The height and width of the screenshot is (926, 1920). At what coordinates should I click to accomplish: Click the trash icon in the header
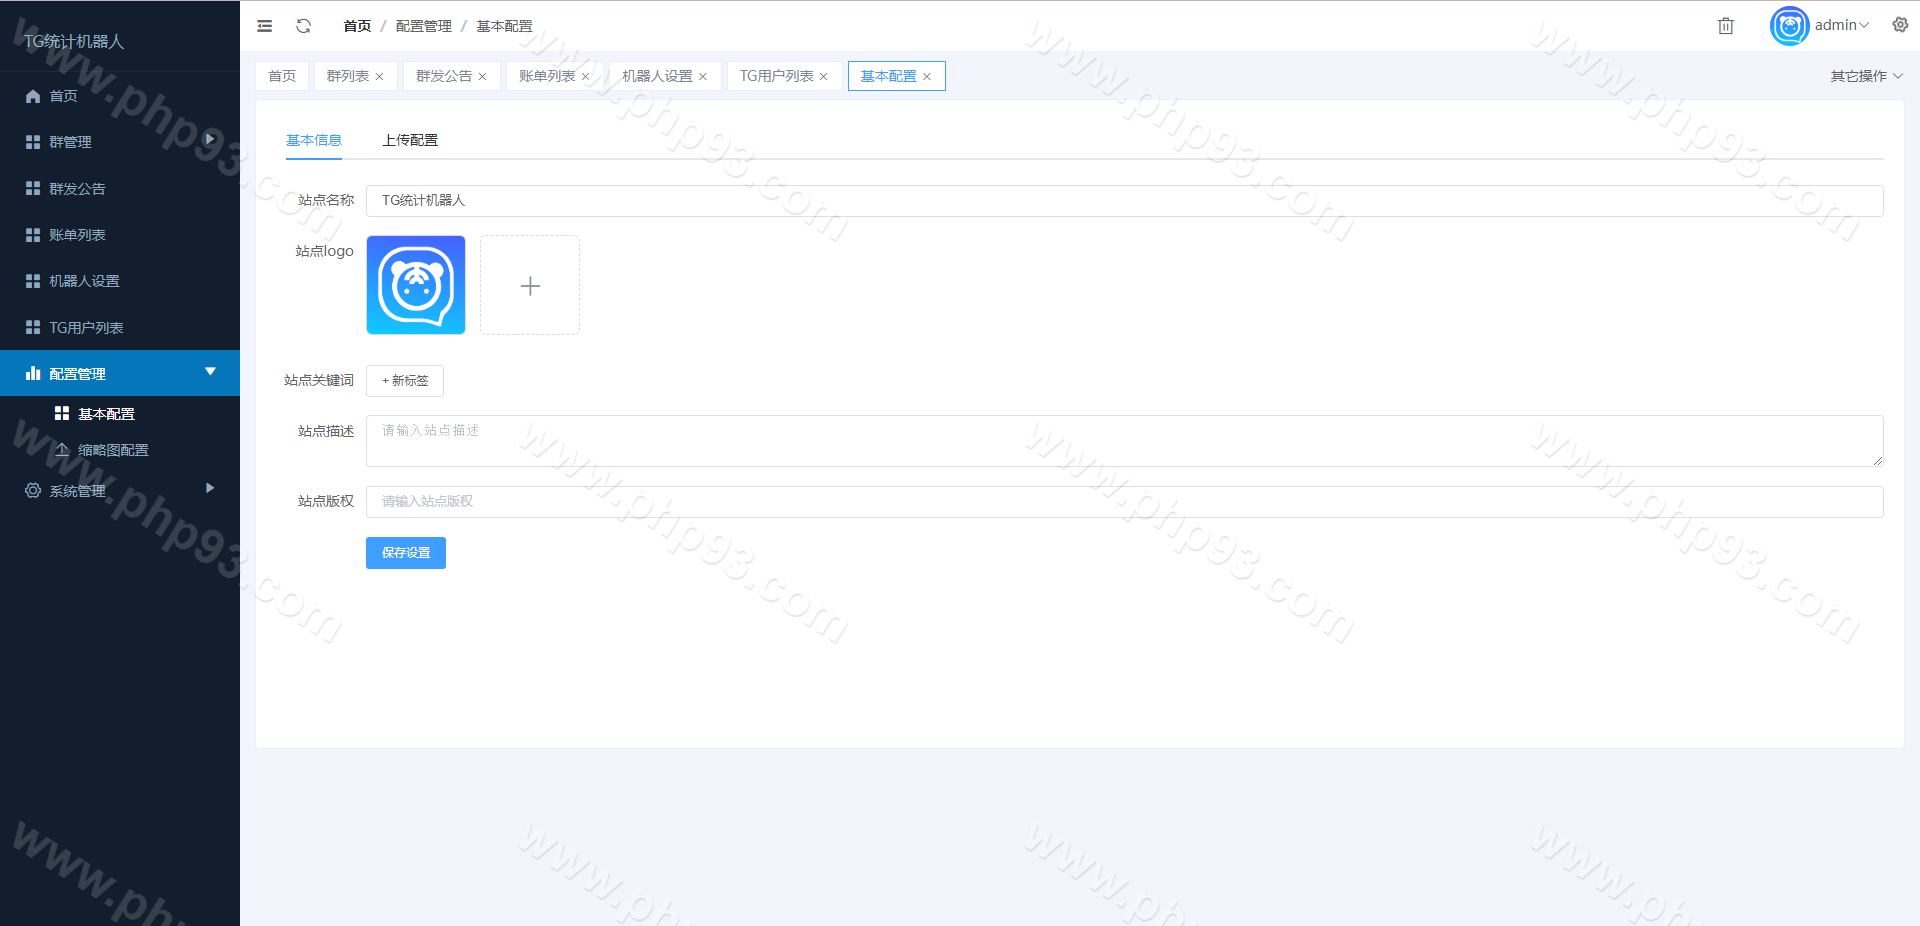click(1725, 26)
